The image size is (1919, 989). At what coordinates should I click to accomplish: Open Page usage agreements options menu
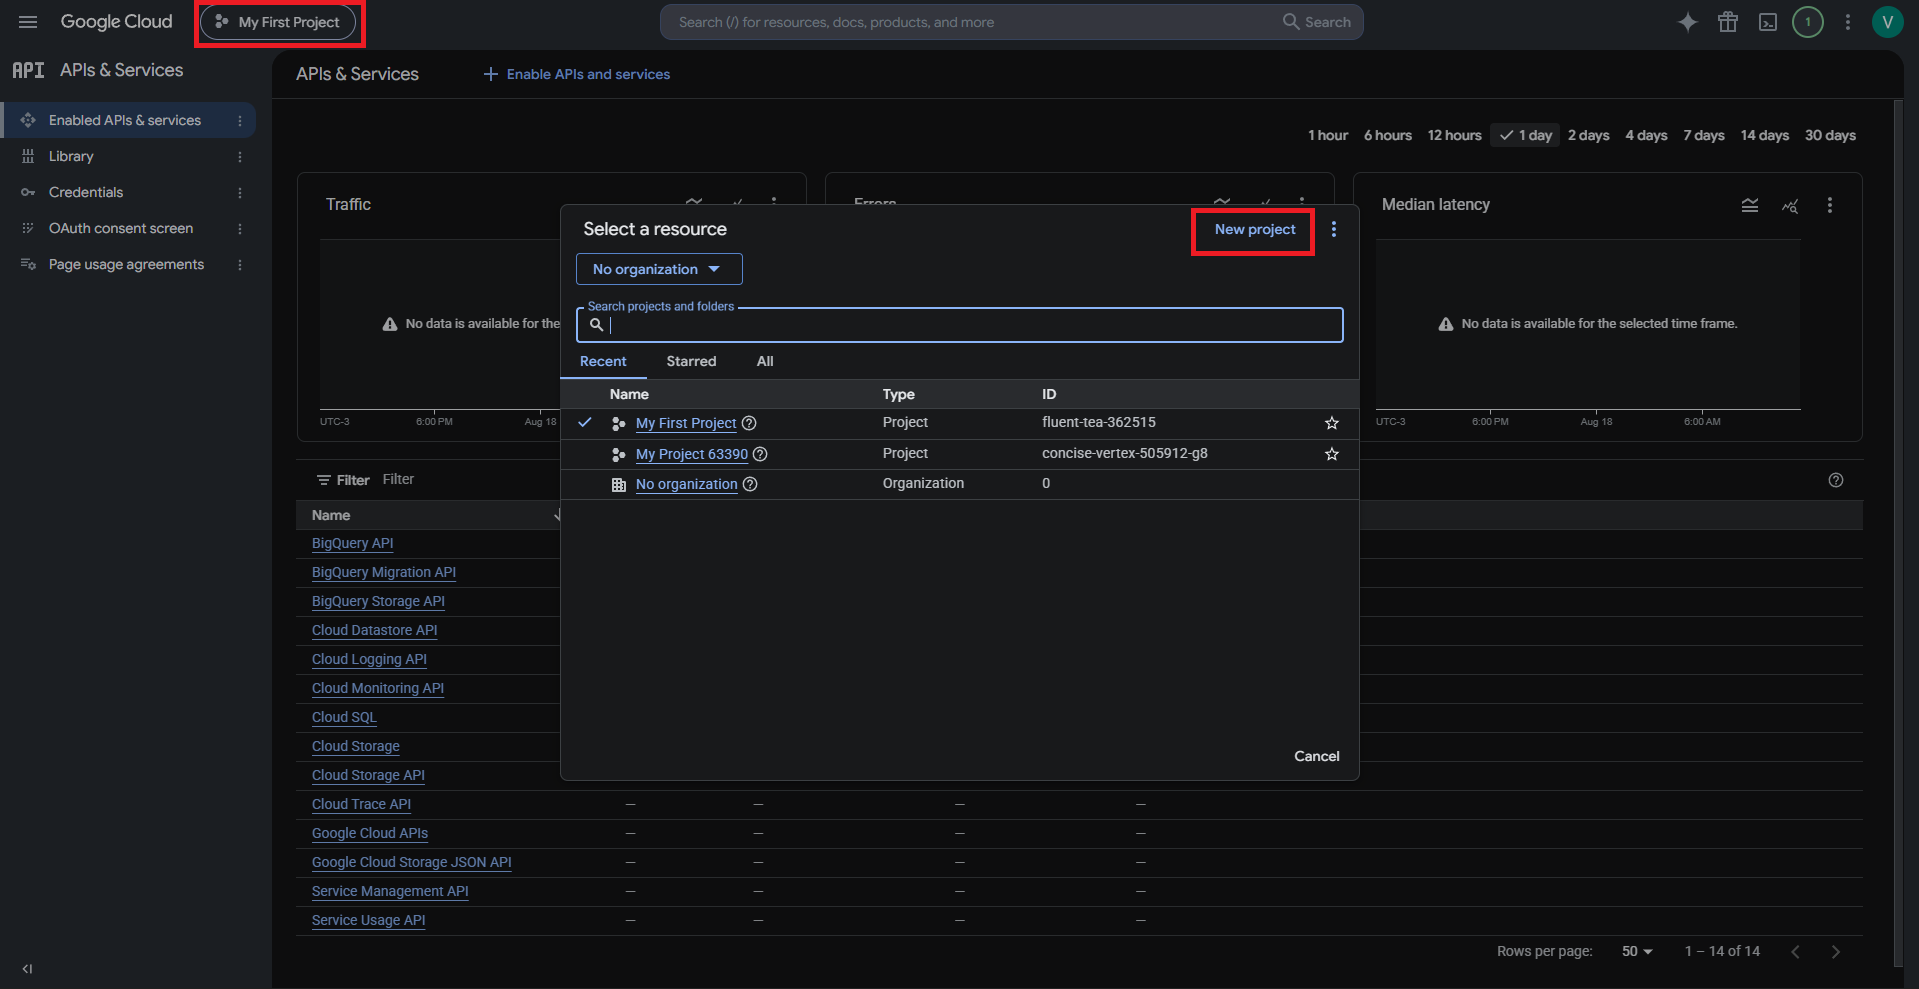tap(240, 264)
